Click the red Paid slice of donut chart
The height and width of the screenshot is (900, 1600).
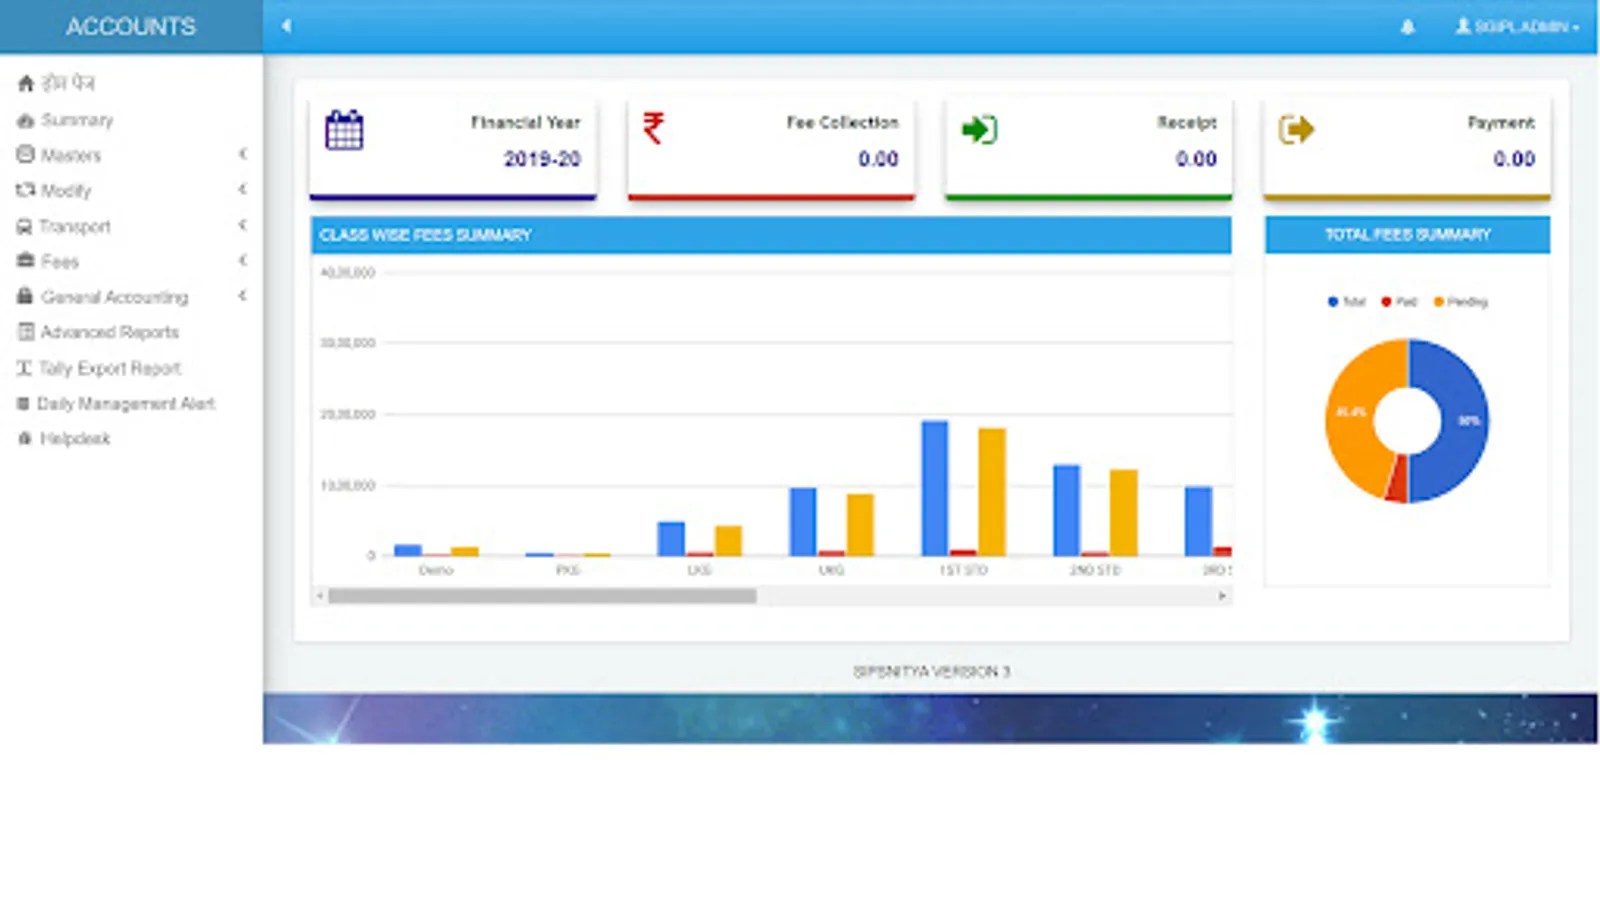tap(1397, 479)
